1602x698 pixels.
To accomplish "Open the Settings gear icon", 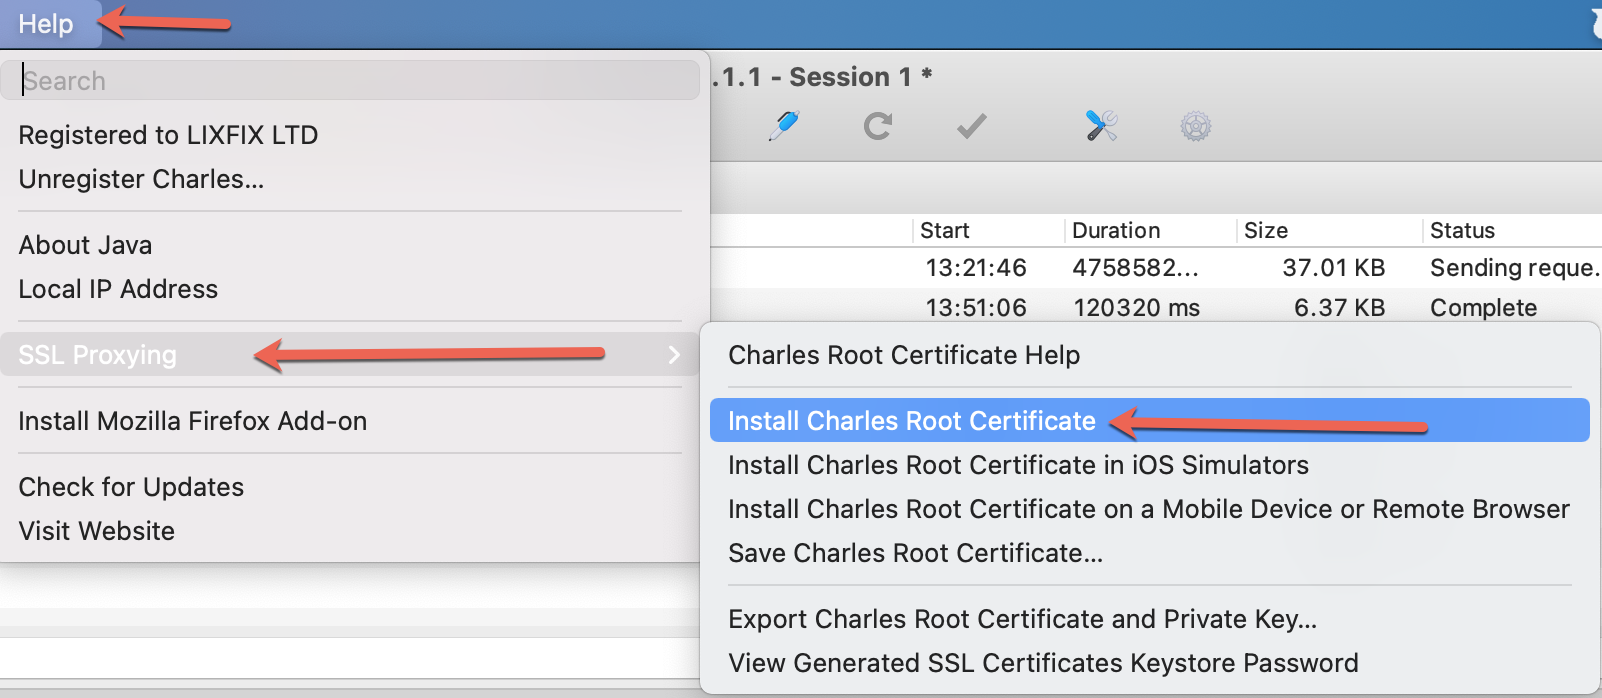I will (x=1195, y=126).
